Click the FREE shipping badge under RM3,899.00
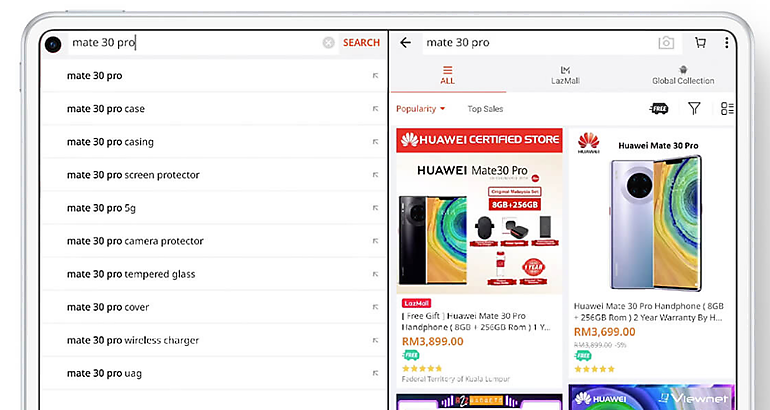The height and width of the screenshot is (410, 770). coord(411,355)
